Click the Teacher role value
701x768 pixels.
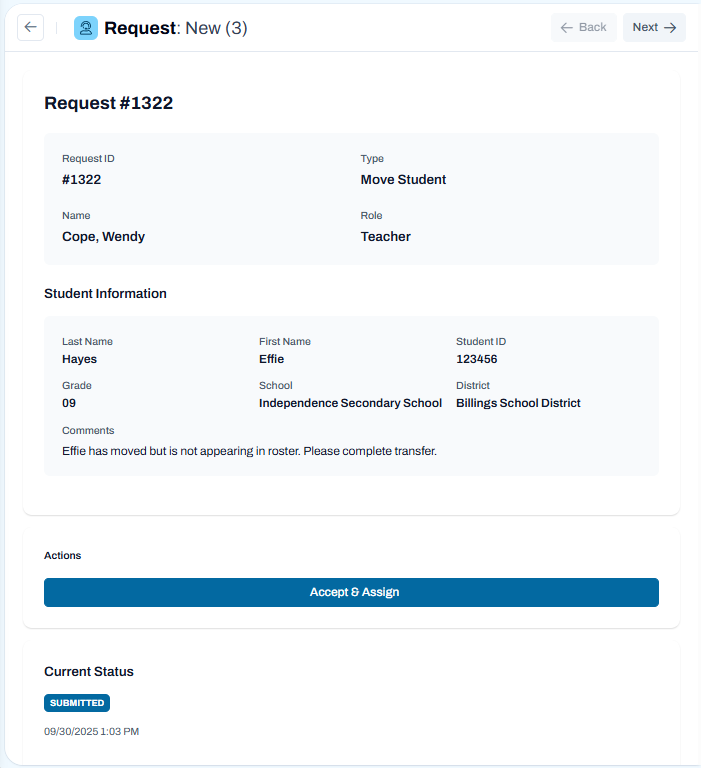[x=386, y=237]
